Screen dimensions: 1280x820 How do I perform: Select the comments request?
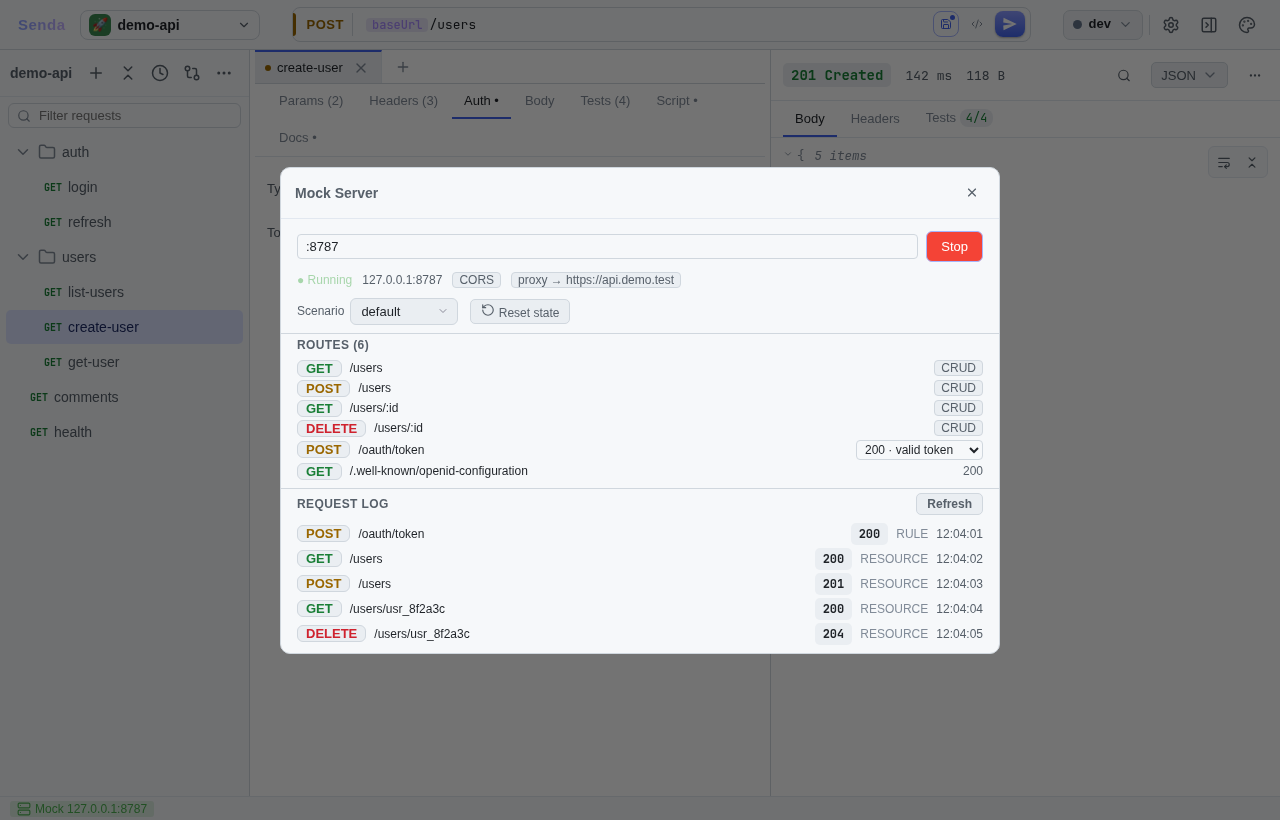pos(124,397)
